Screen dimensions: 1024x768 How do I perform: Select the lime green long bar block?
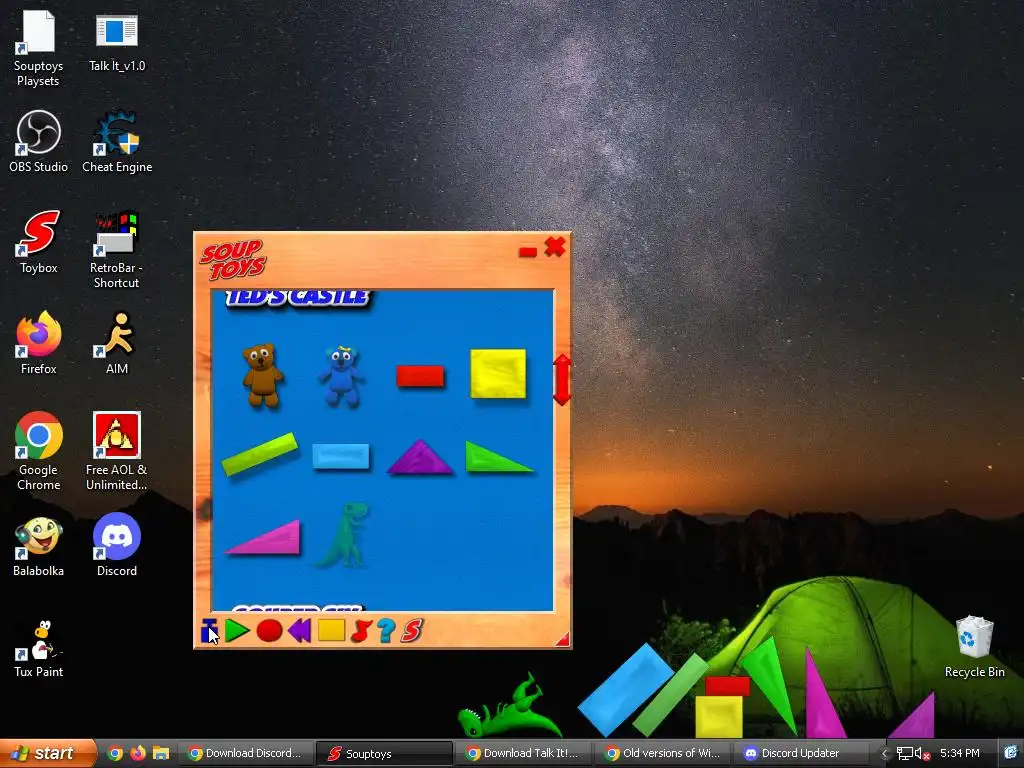click(260, 454)
